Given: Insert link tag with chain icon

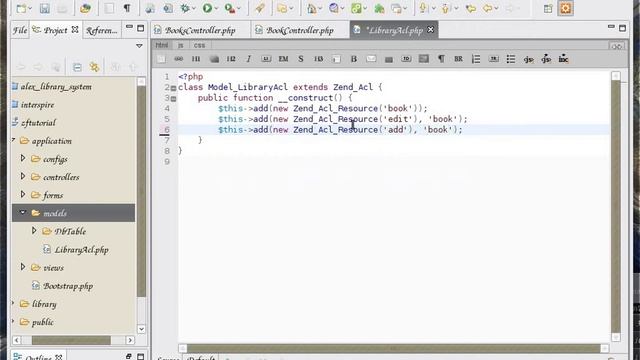Looking at the screenshot, I should pos(178,59).
